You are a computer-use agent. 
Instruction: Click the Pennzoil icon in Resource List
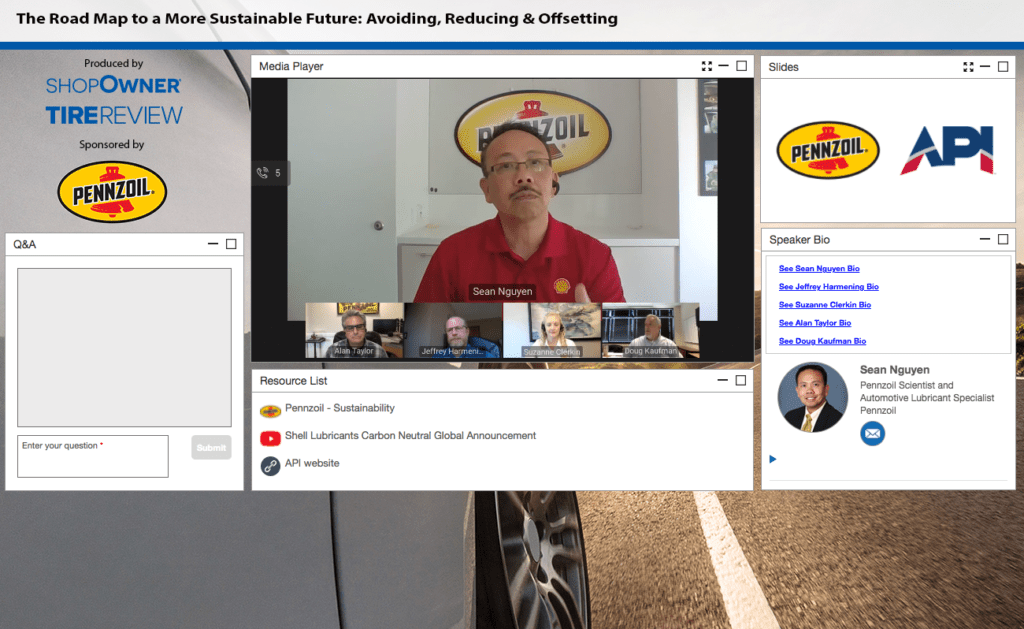click(270, 411)
